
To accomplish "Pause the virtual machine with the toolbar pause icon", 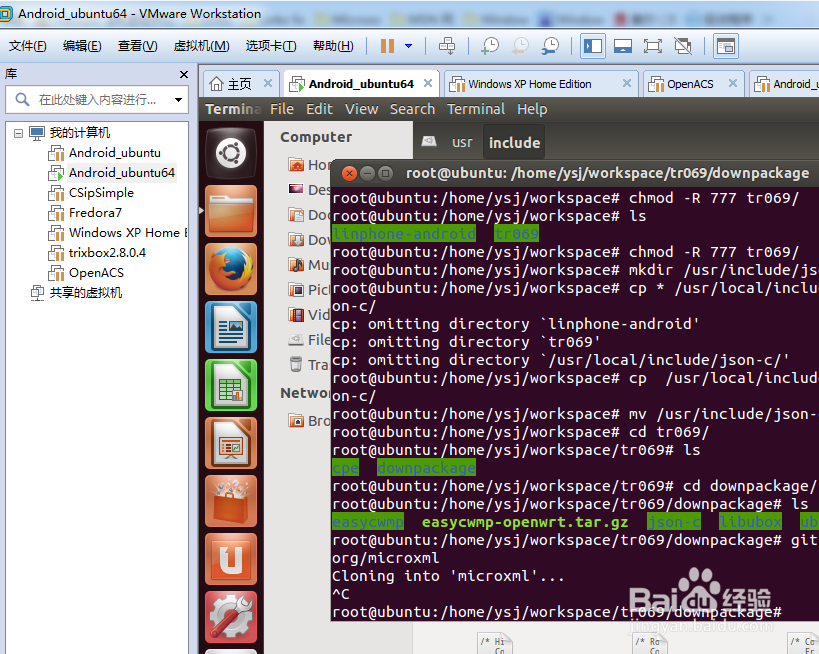I will (x=387, y=46).
